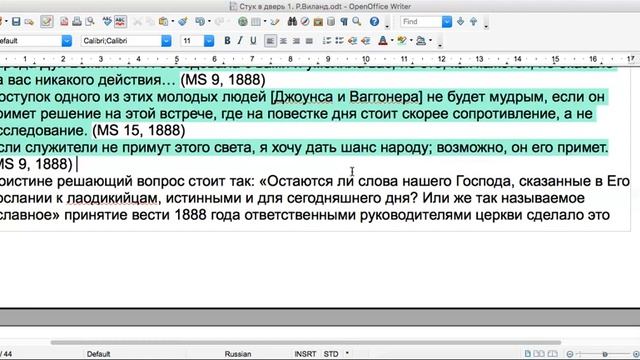Open Navigator compass icon
Viewport: 640px width, 360px height.
[305, 22]
